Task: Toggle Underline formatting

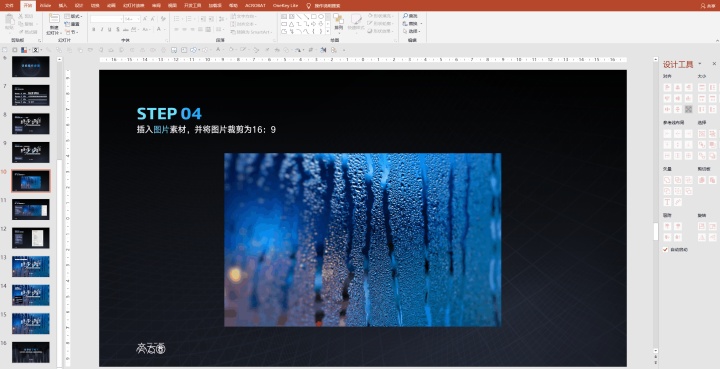Action: click(109, 29)
